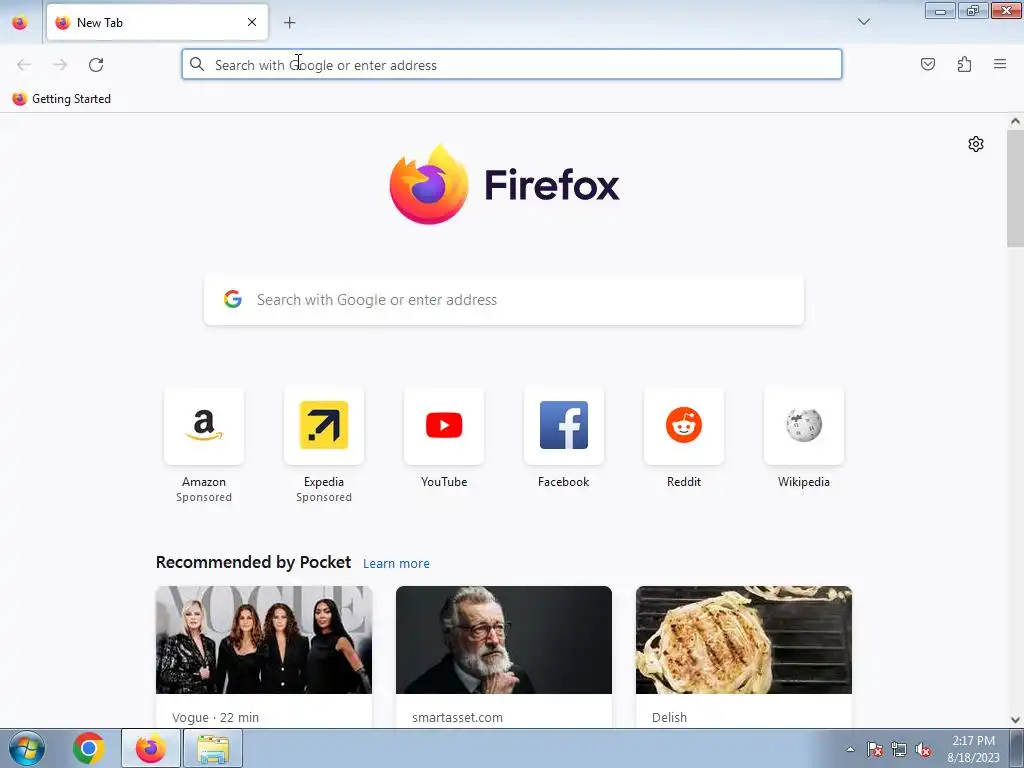Click the page's Google search box
Image resolution: width=1024 pixels, height=768 pixels.
pos(504,300)
